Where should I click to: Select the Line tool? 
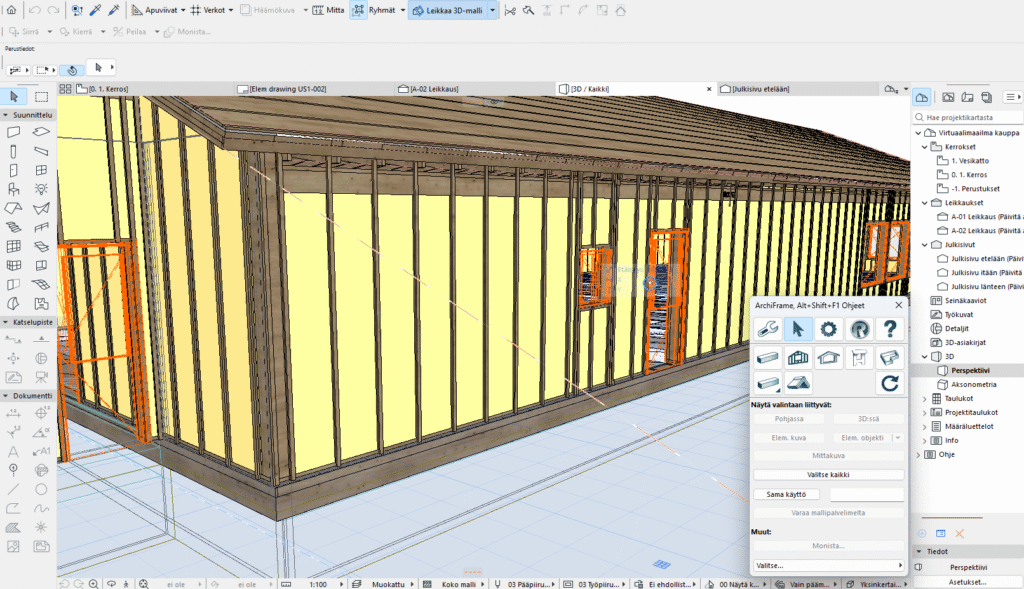pos(13,489)
